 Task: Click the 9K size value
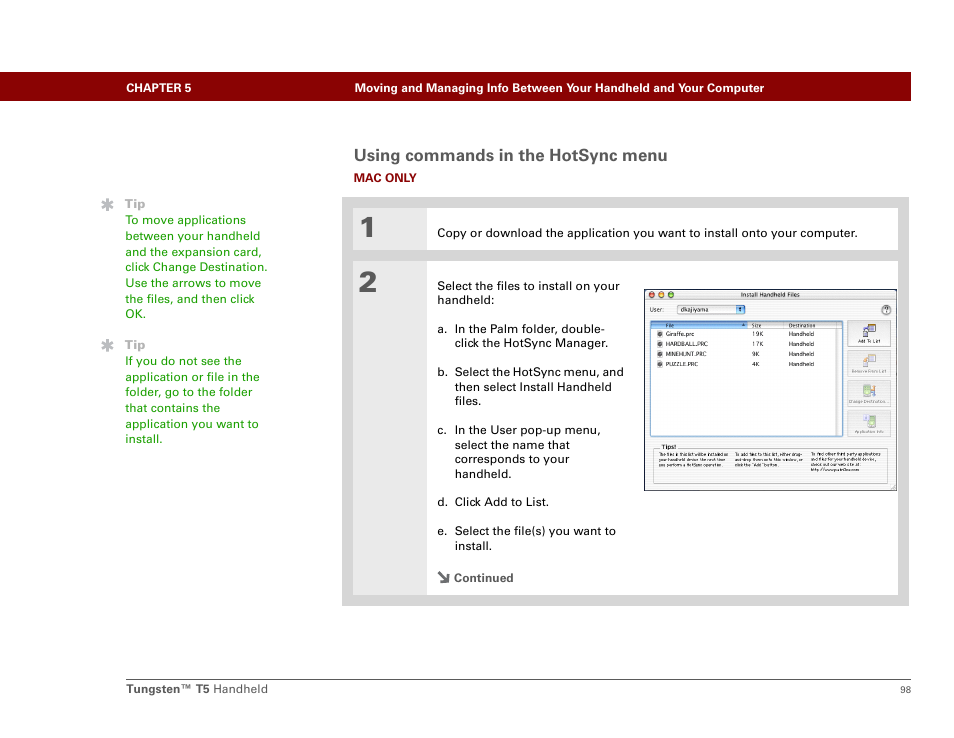click(756, 353)
